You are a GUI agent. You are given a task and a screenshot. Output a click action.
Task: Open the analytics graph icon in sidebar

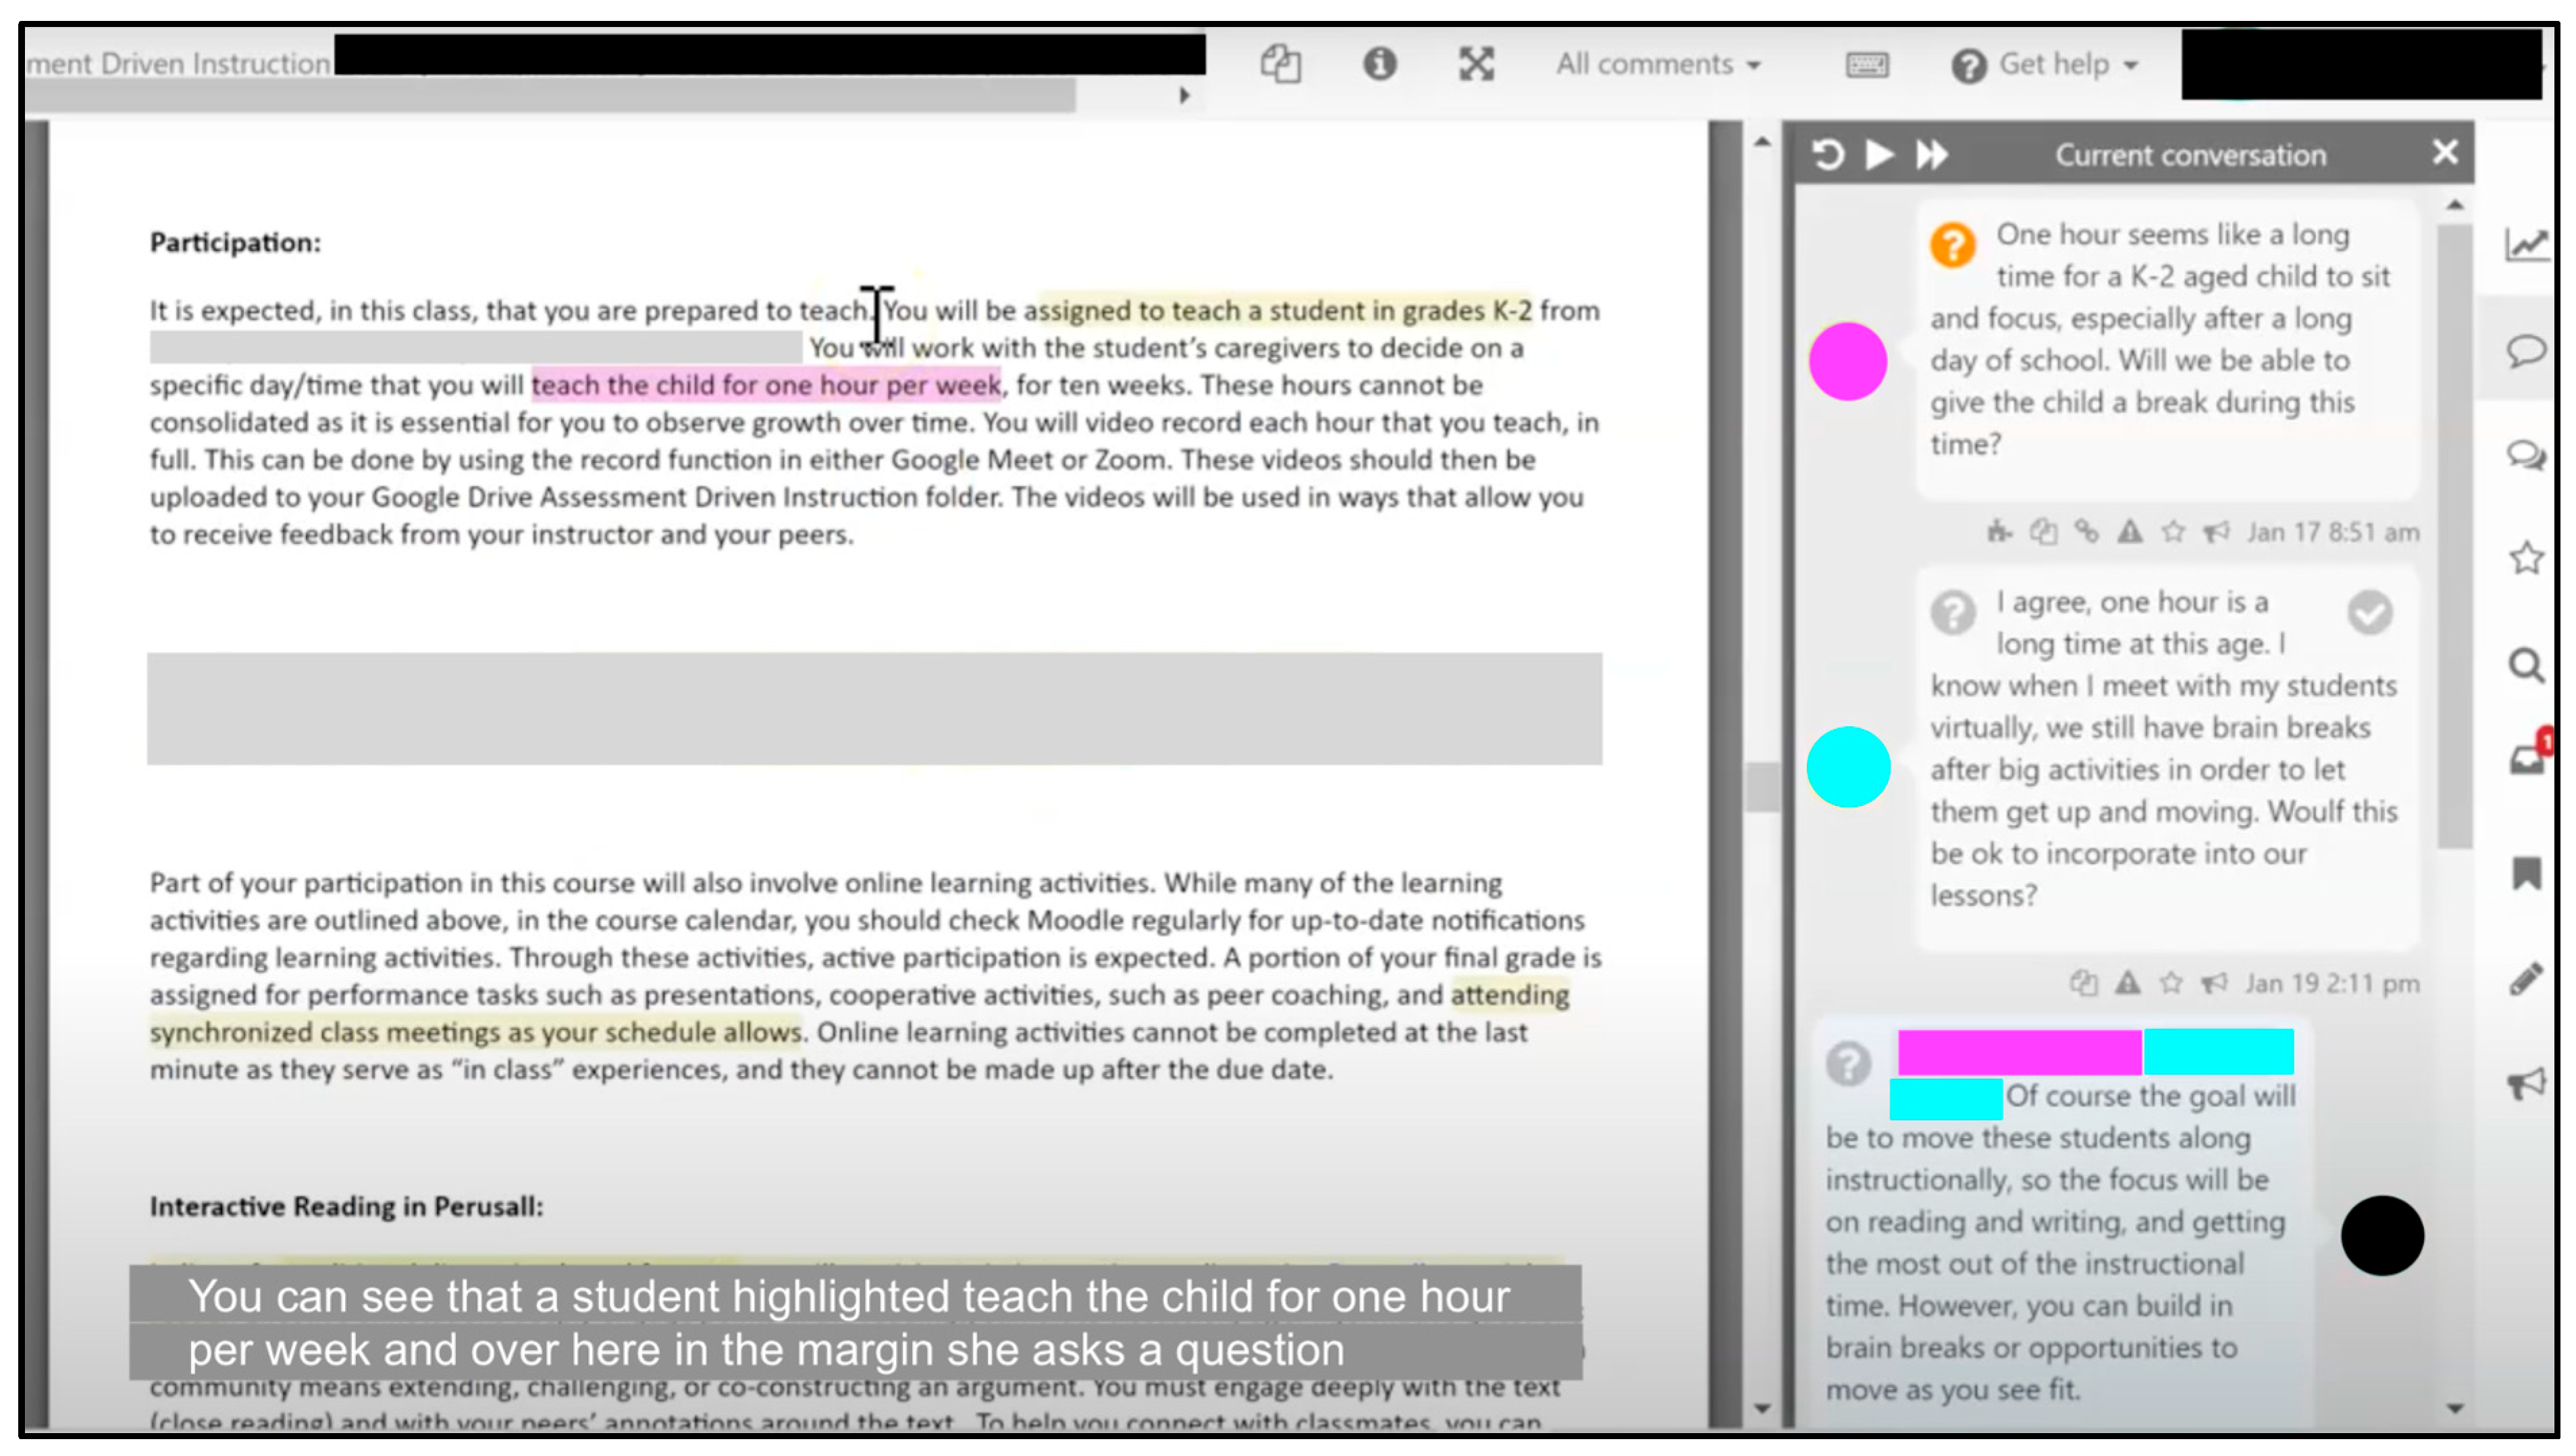[2526, 243]
